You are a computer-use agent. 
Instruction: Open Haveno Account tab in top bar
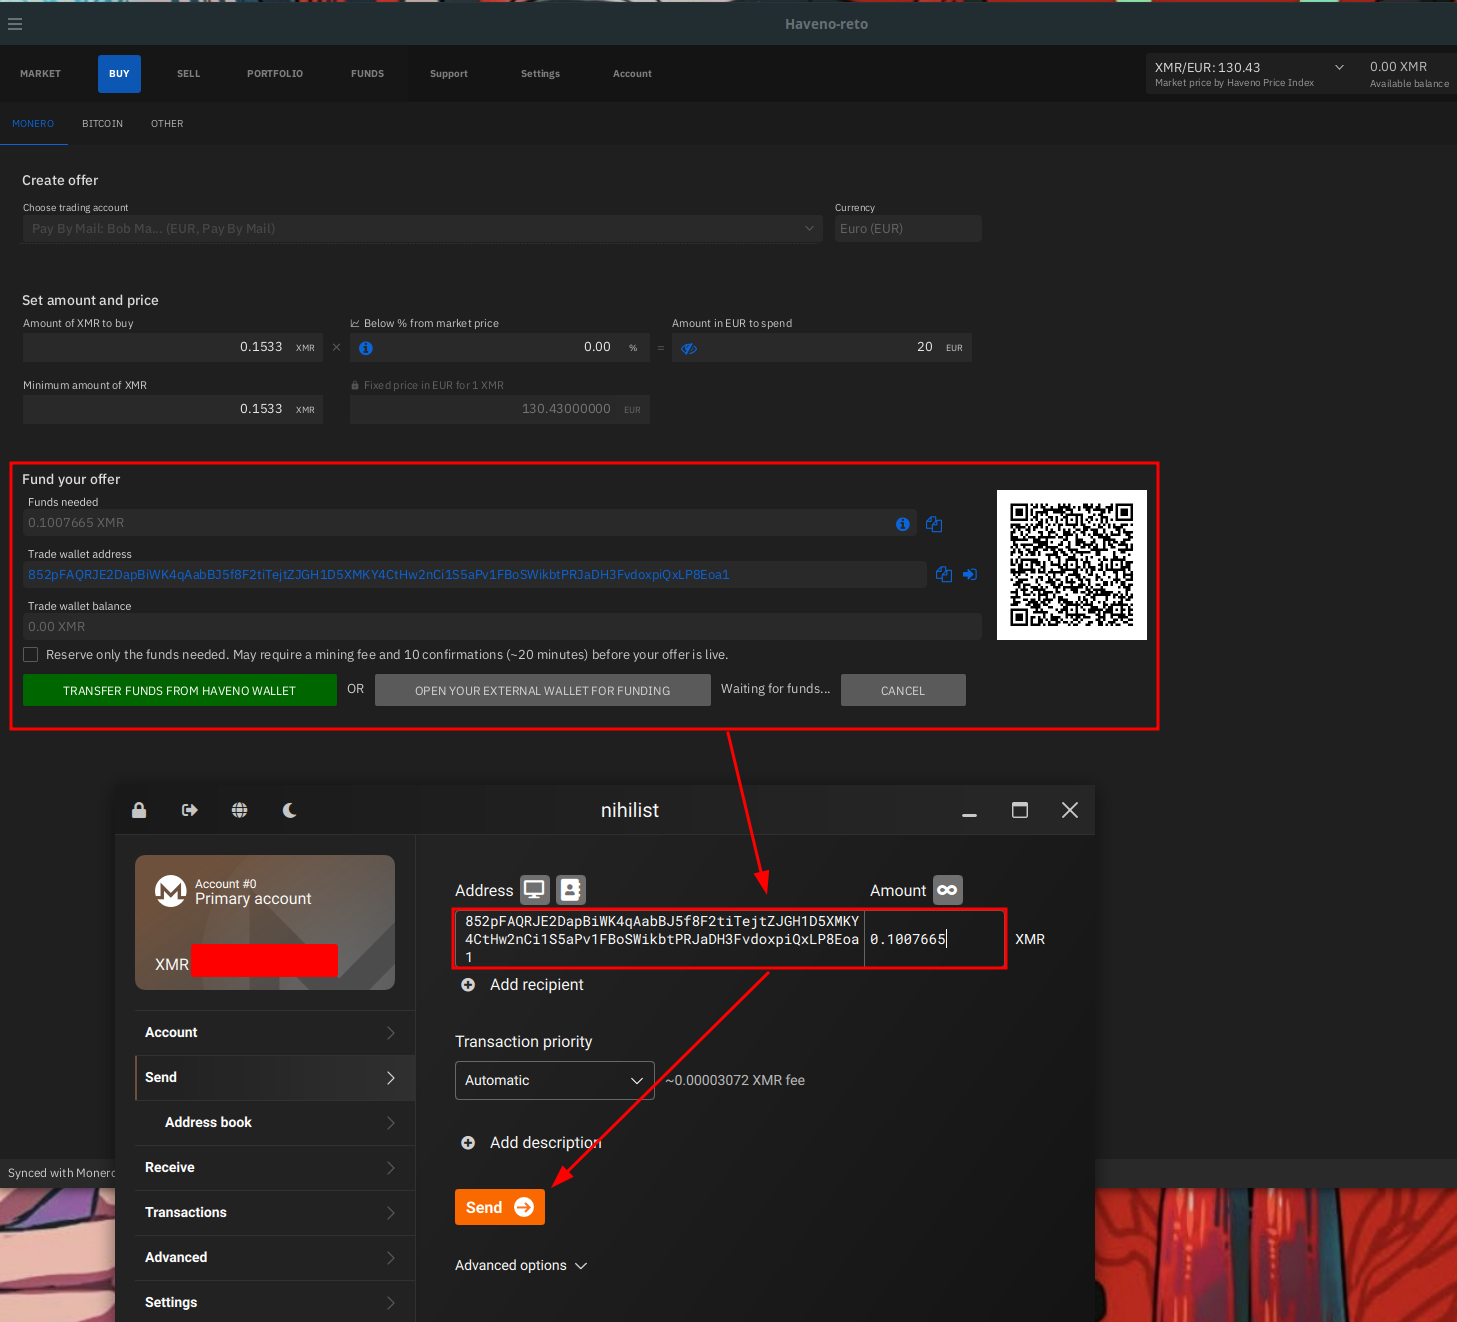(633, 74)
